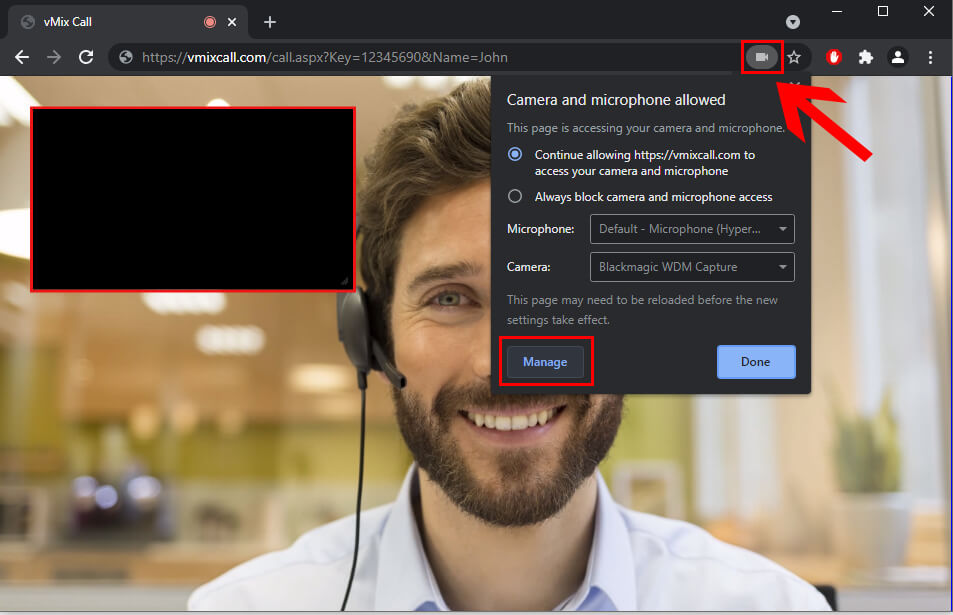Image resolution: width=953 pixels, height=615 pixels.
Task: Open a new tab with plus button
Action: [x=269, y=22]
